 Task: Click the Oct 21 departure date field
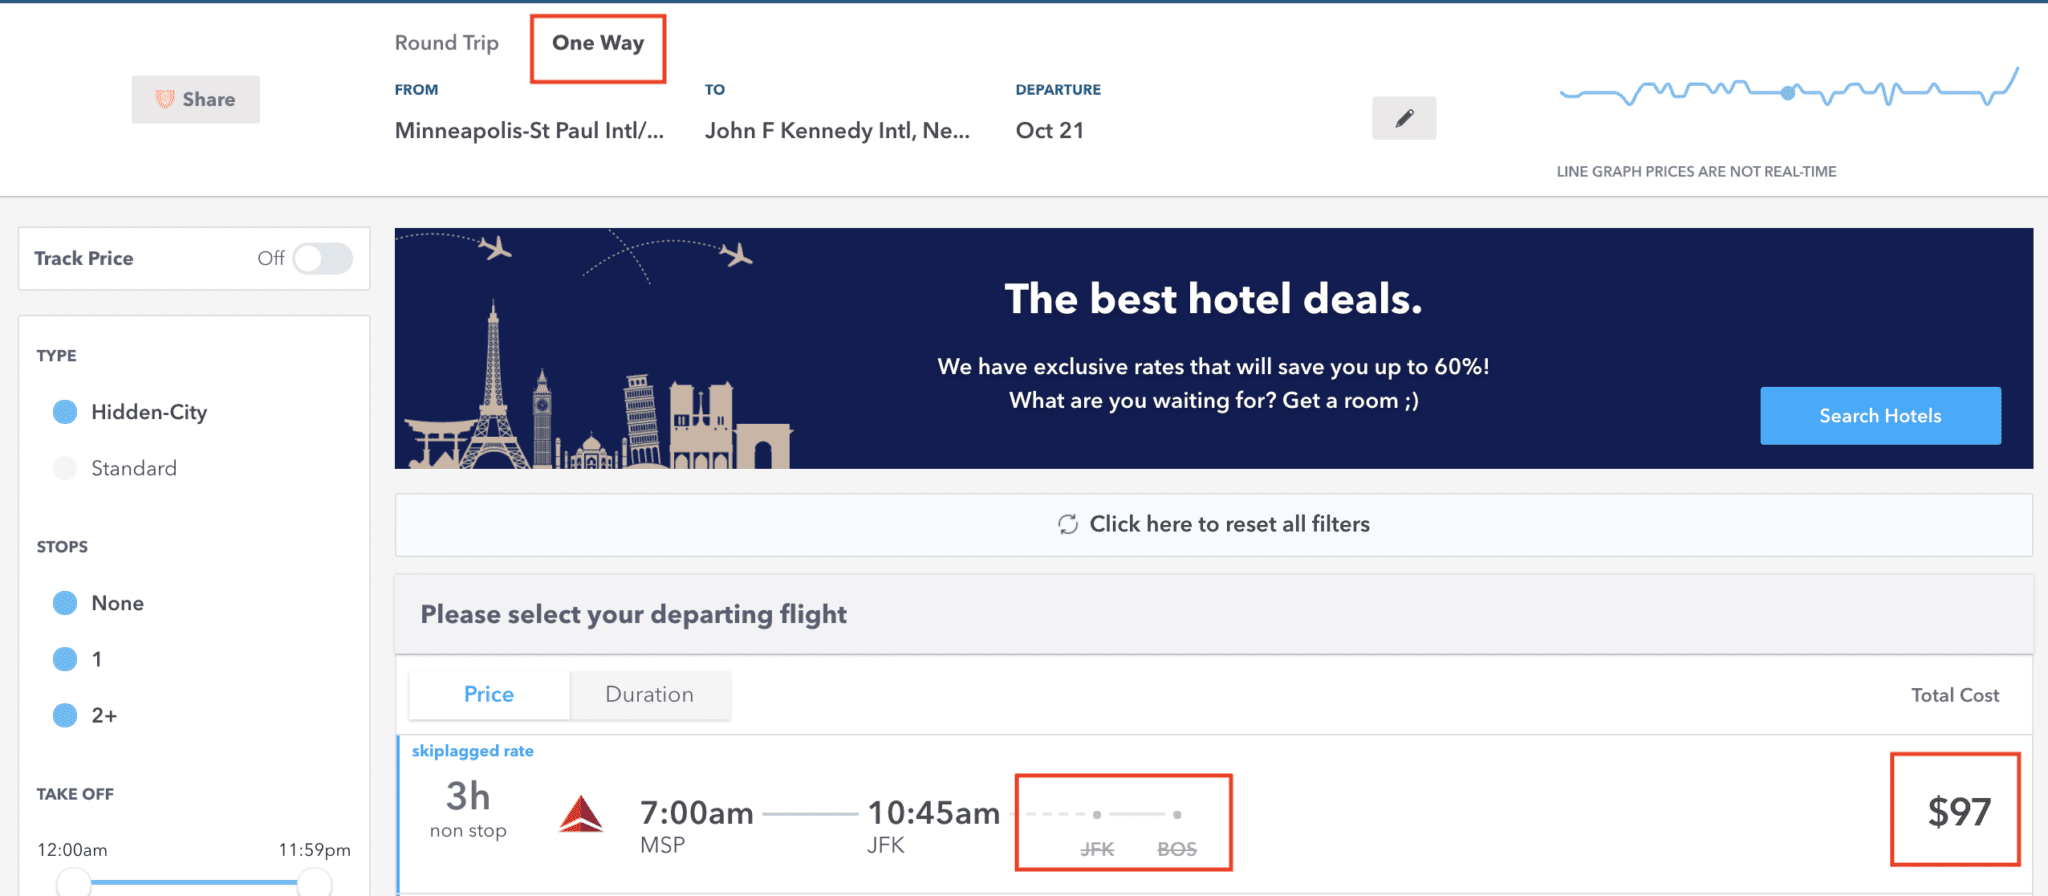coord(1049,130)
